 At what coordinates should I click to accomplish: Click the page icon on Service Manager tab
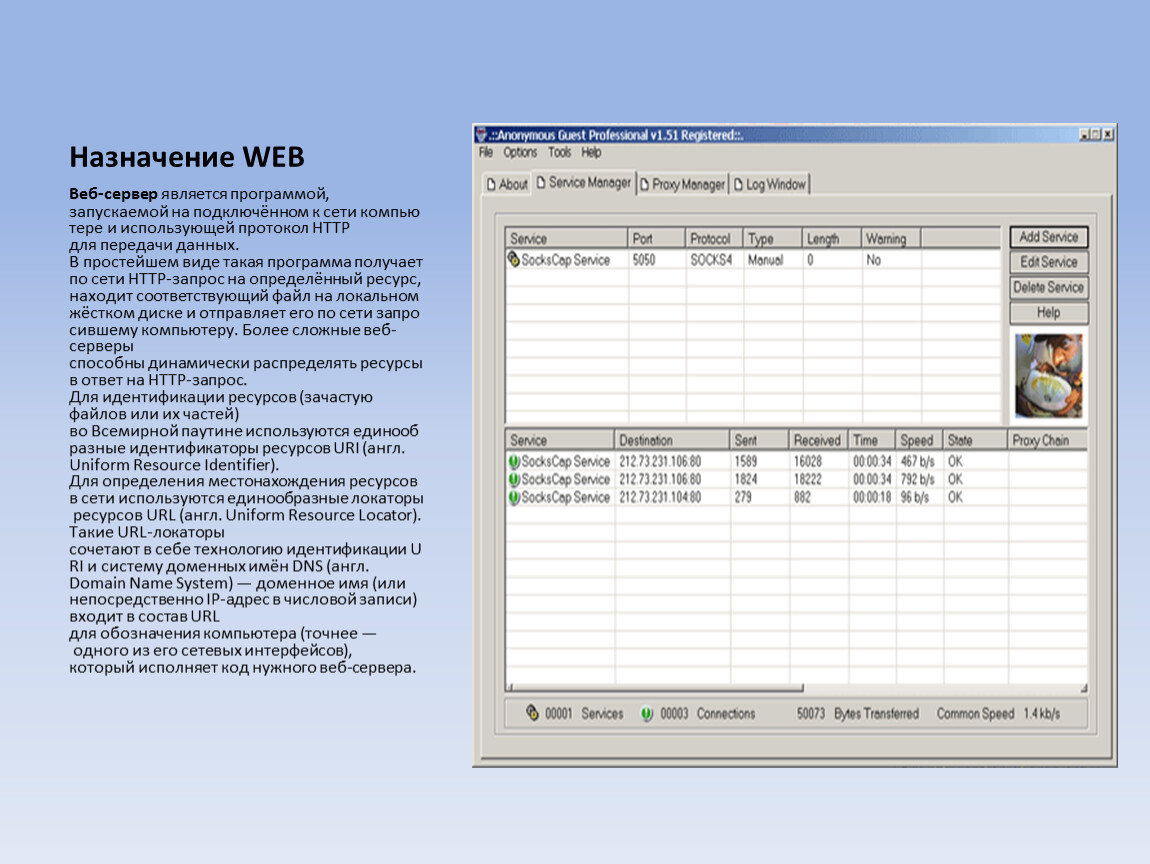(x=541, y=182)
